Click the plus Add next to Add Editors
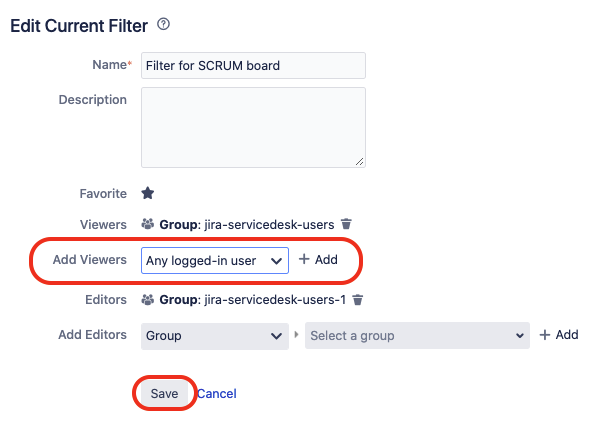The height and width of the screenshot is (423, 603). [558, 335]
